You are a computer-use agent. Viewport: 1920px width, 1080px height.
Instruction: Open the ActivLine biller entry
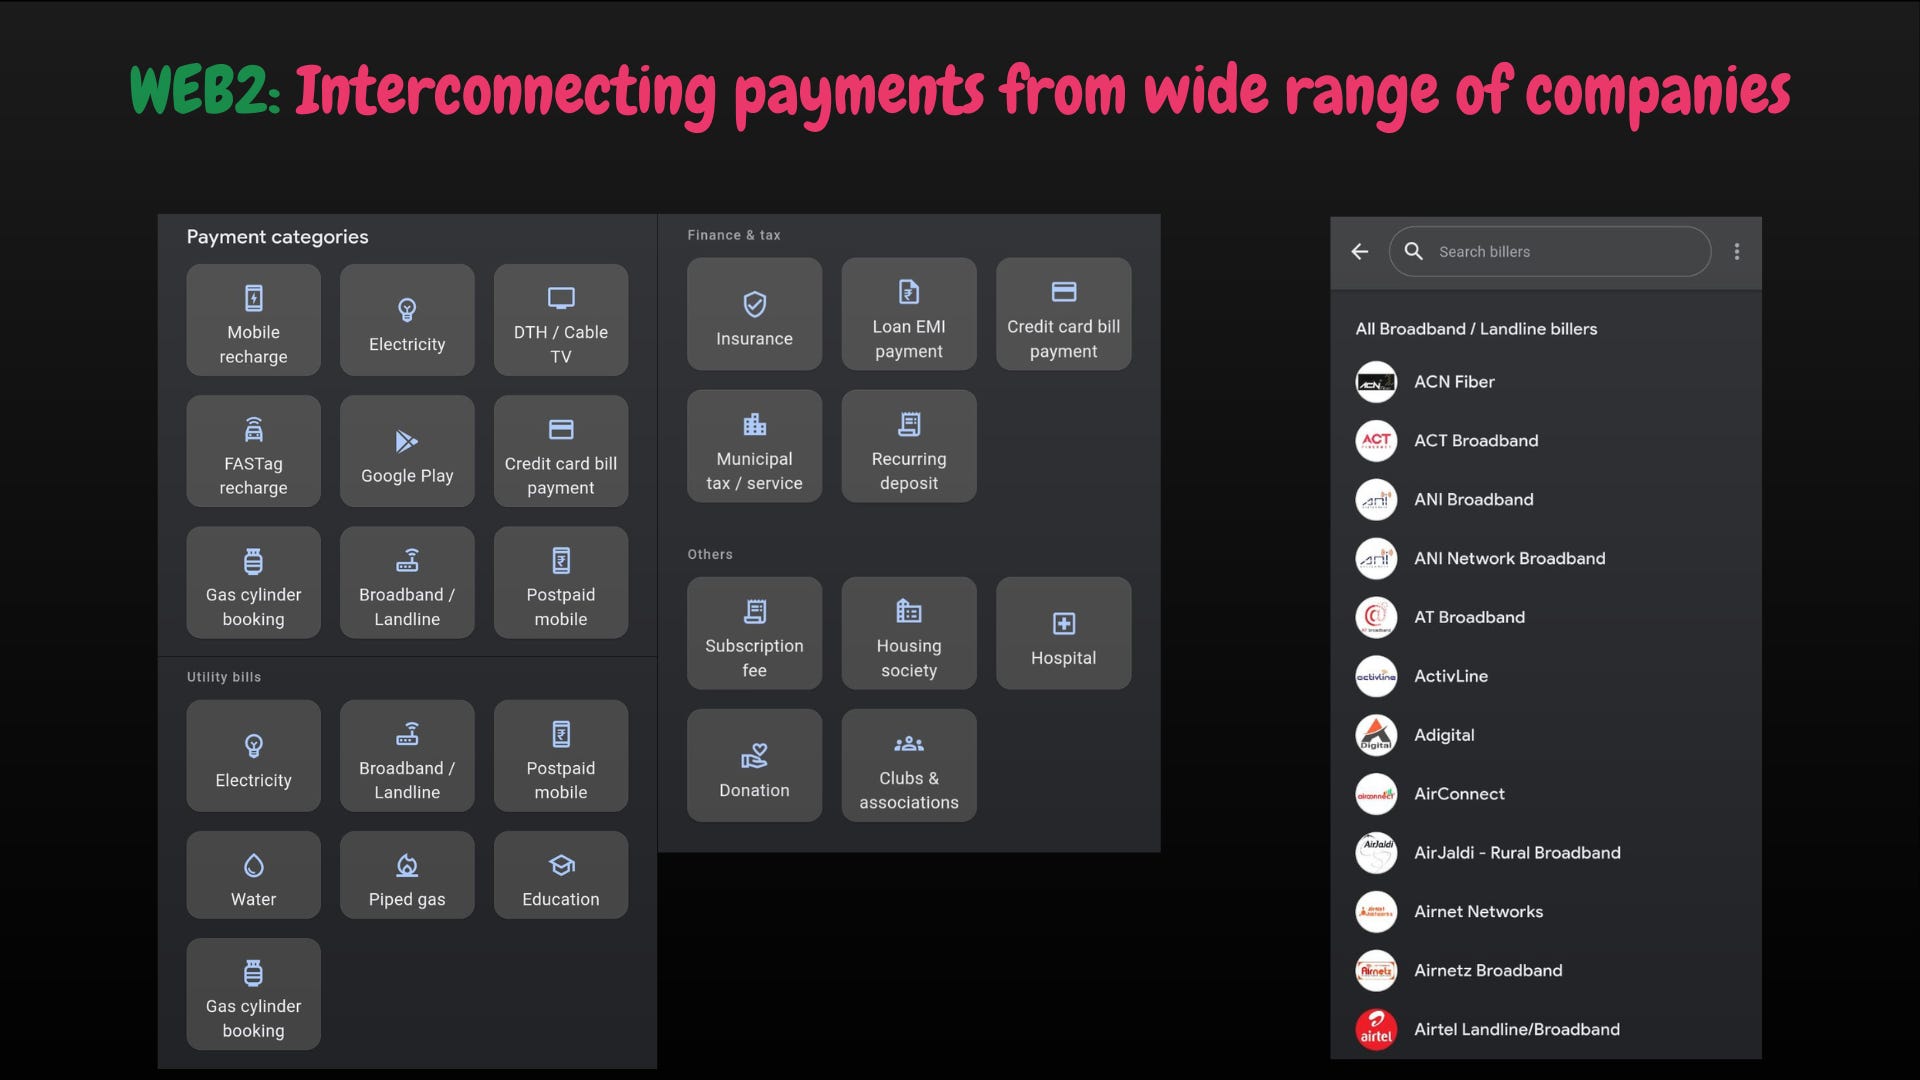coord(1450,676)
